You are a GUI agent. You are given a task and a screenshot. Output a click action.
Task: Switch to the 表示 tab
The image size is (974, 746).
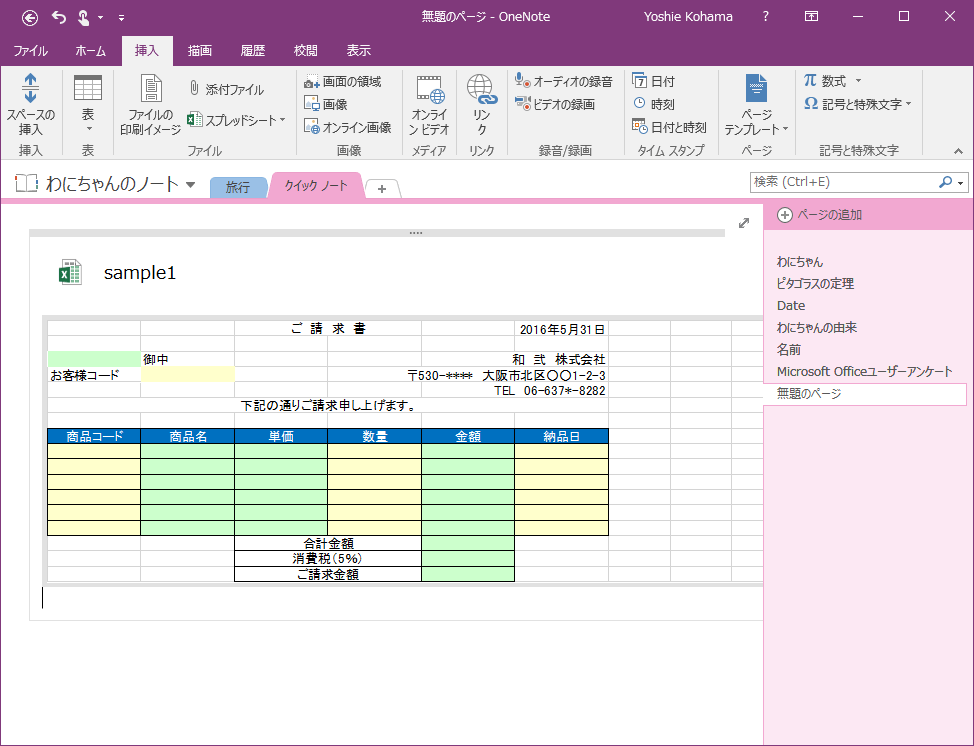pyautogui.click(x=358, y=51)
